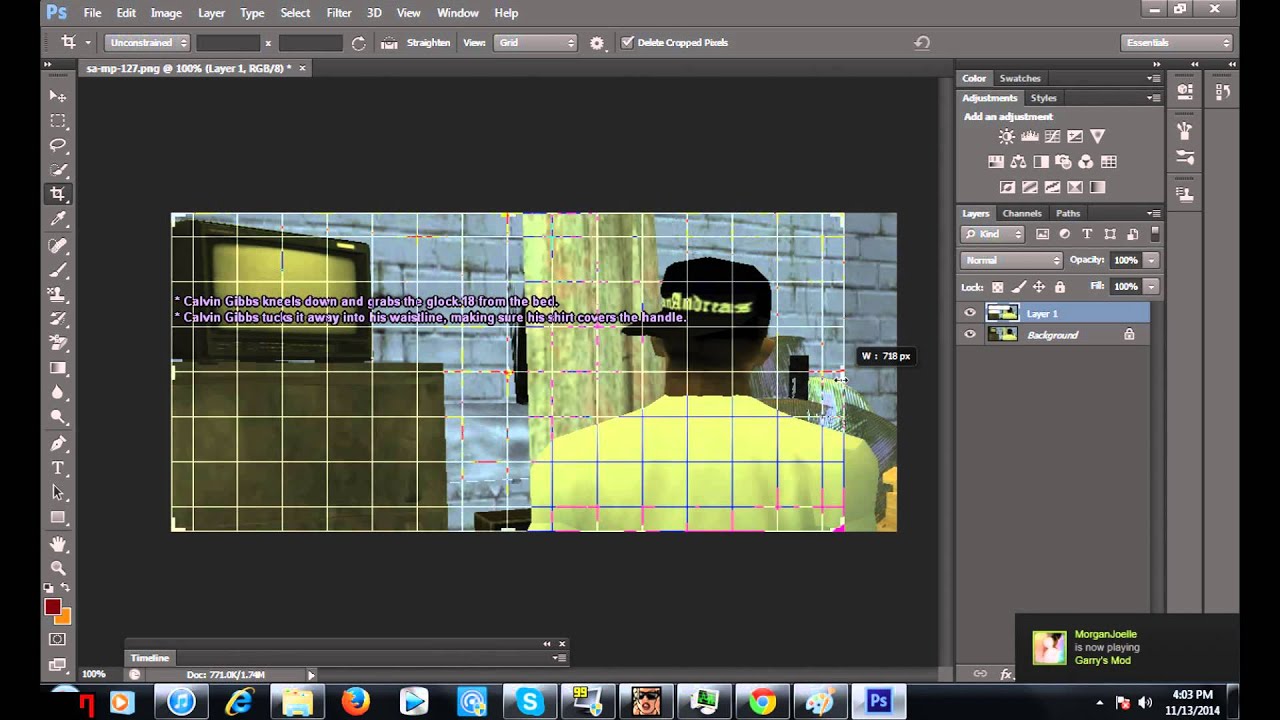Select the Horizontal Type tool
Viewport: 1280px width, 720px height.
click(58, 468)
